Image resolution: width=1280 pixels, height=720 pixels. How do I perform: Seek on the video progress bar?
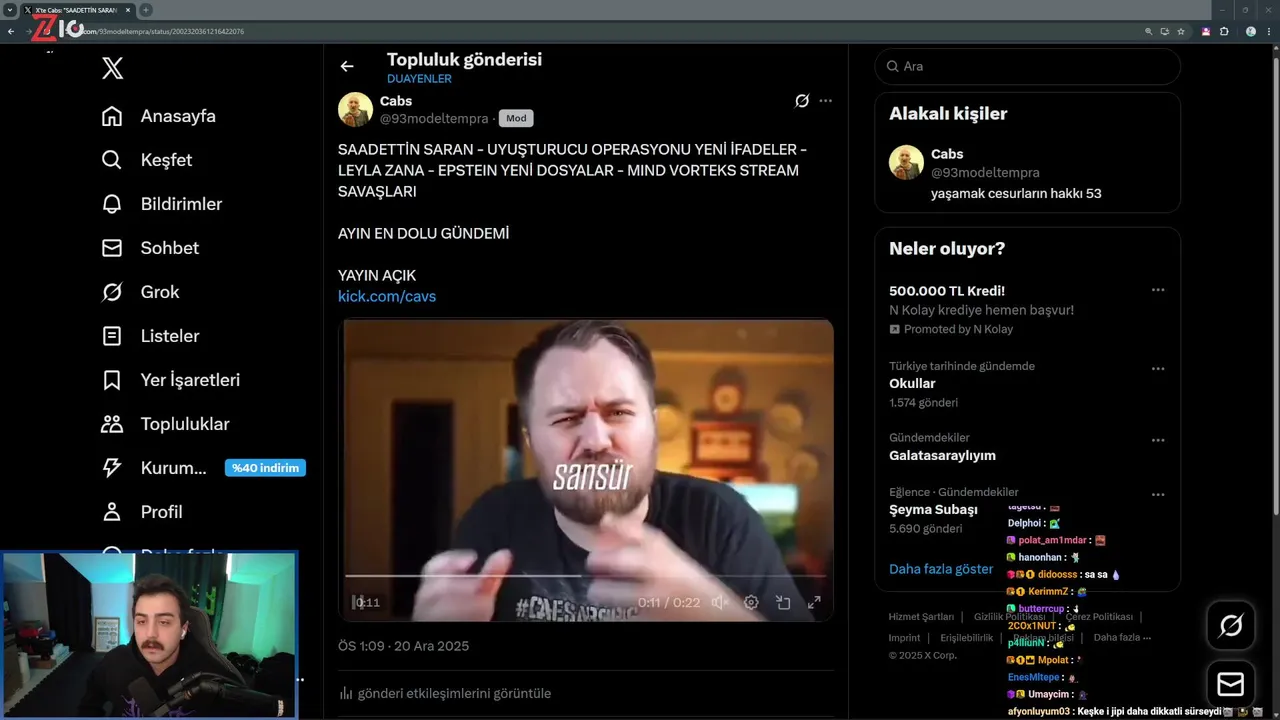[x=586, y=576]
